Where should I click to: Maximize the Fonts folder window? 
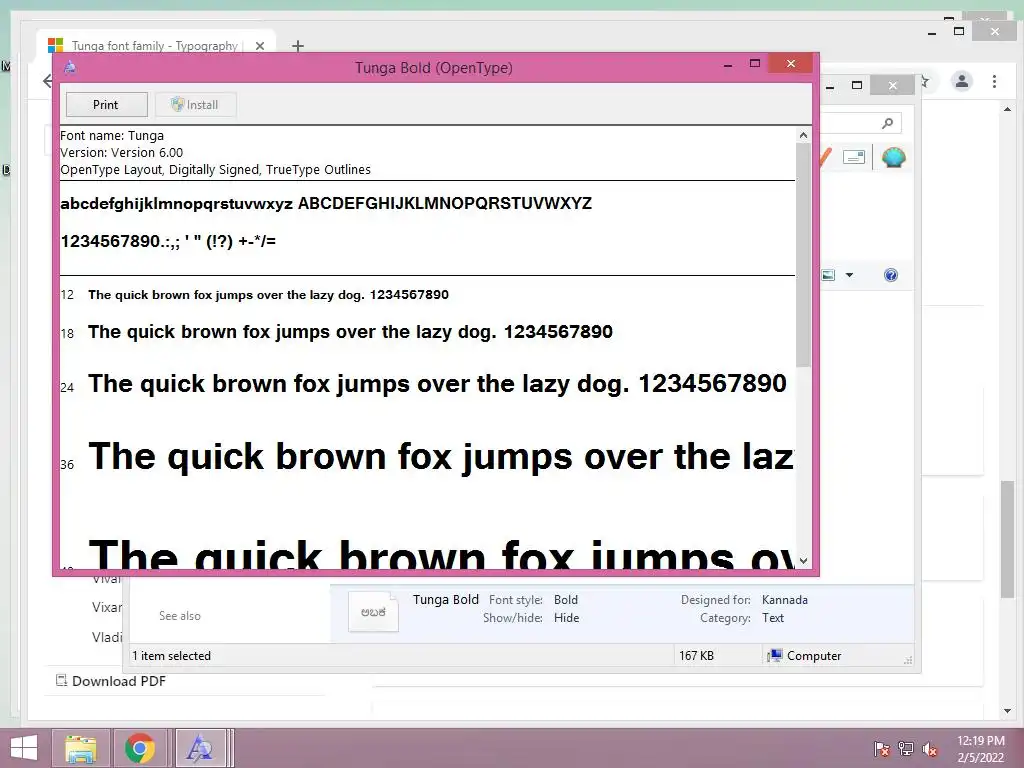coord(857,85)
